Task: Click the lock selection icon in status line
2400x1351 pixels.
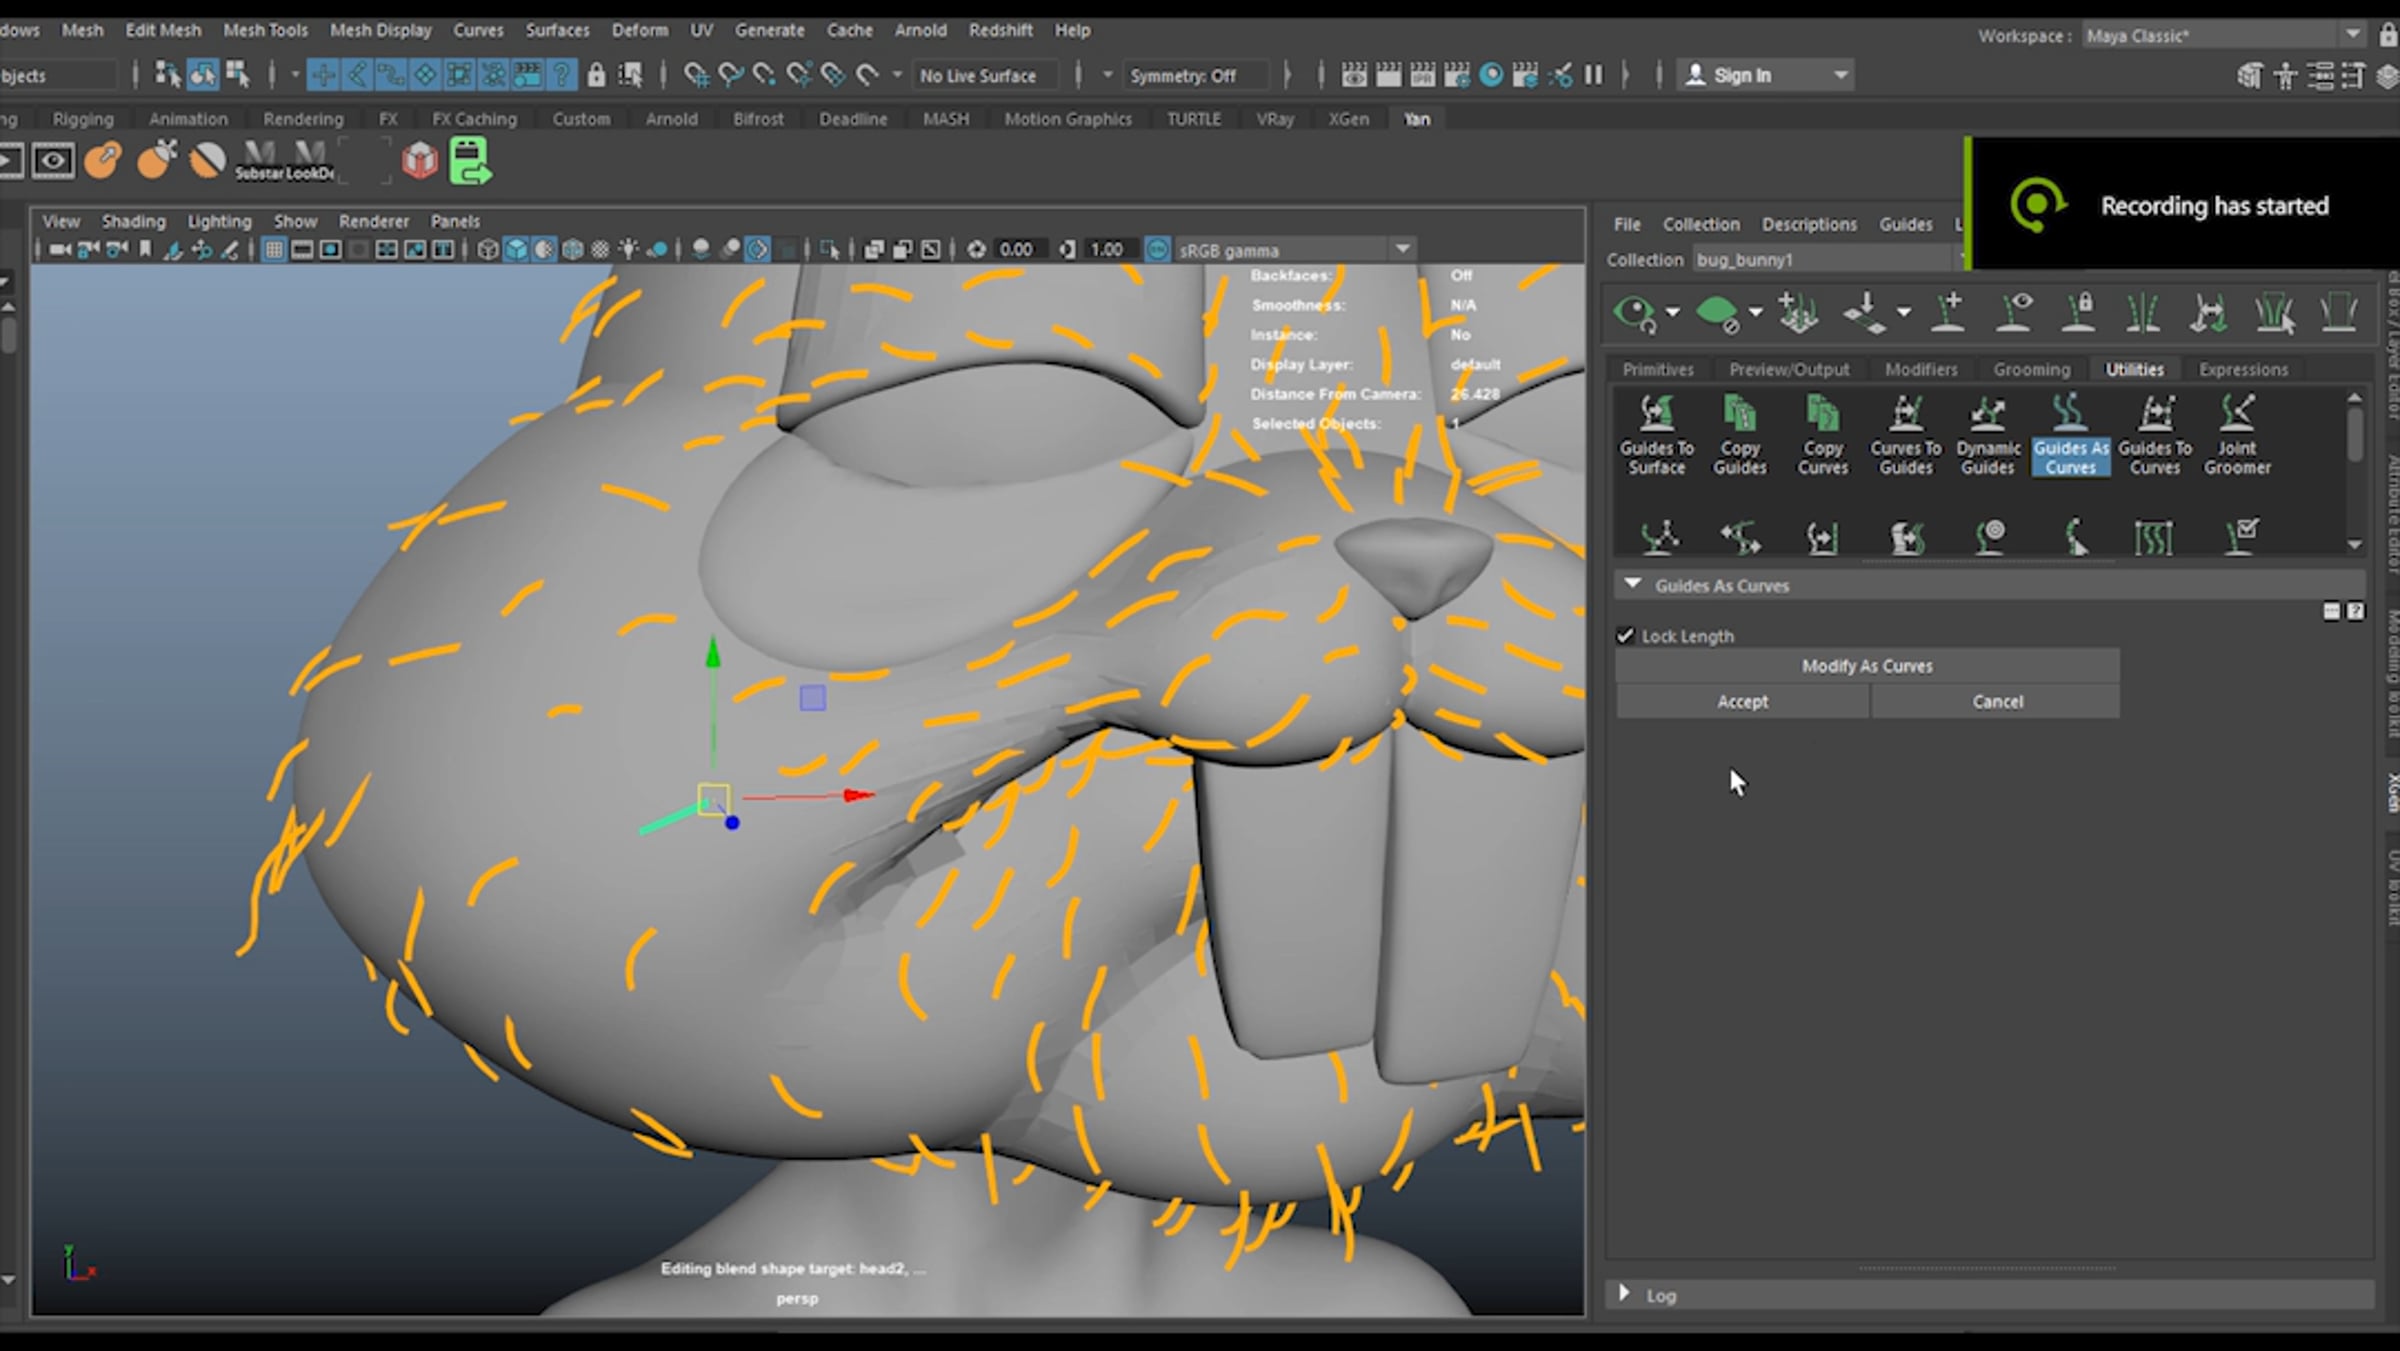Action: coord(596,75)
